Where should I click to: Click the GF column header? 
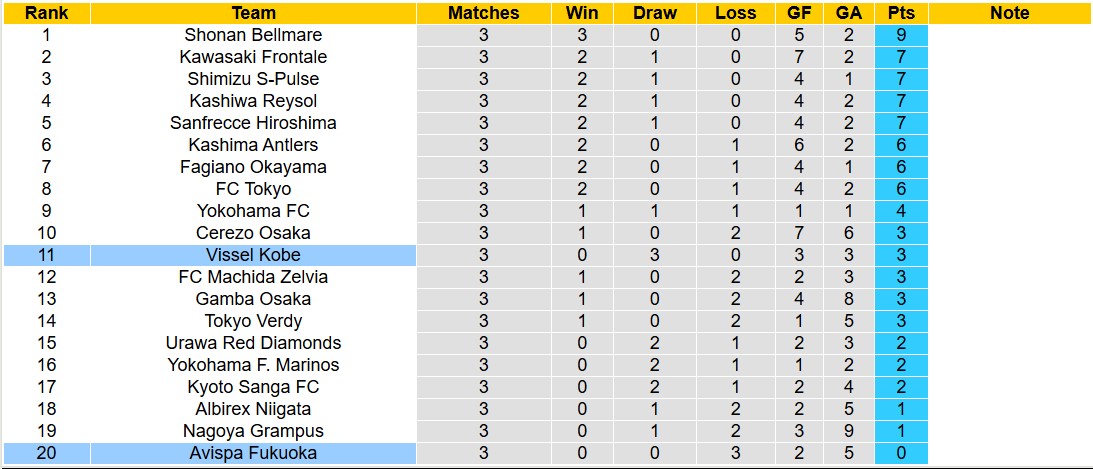coord(799,13)
